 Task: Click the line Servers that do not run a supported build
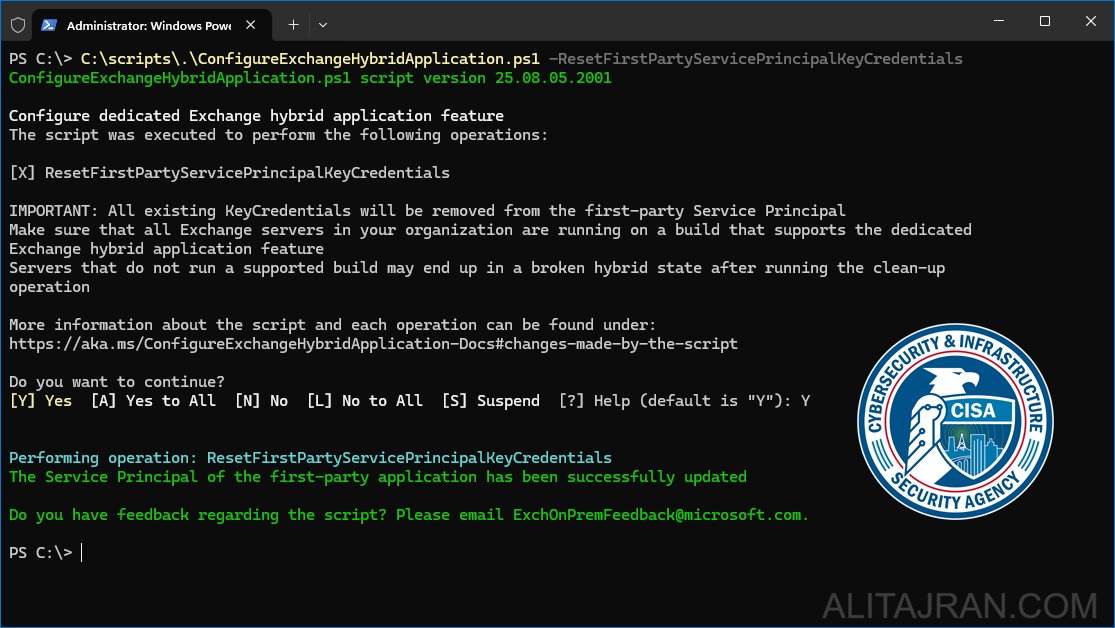(476, 268)
